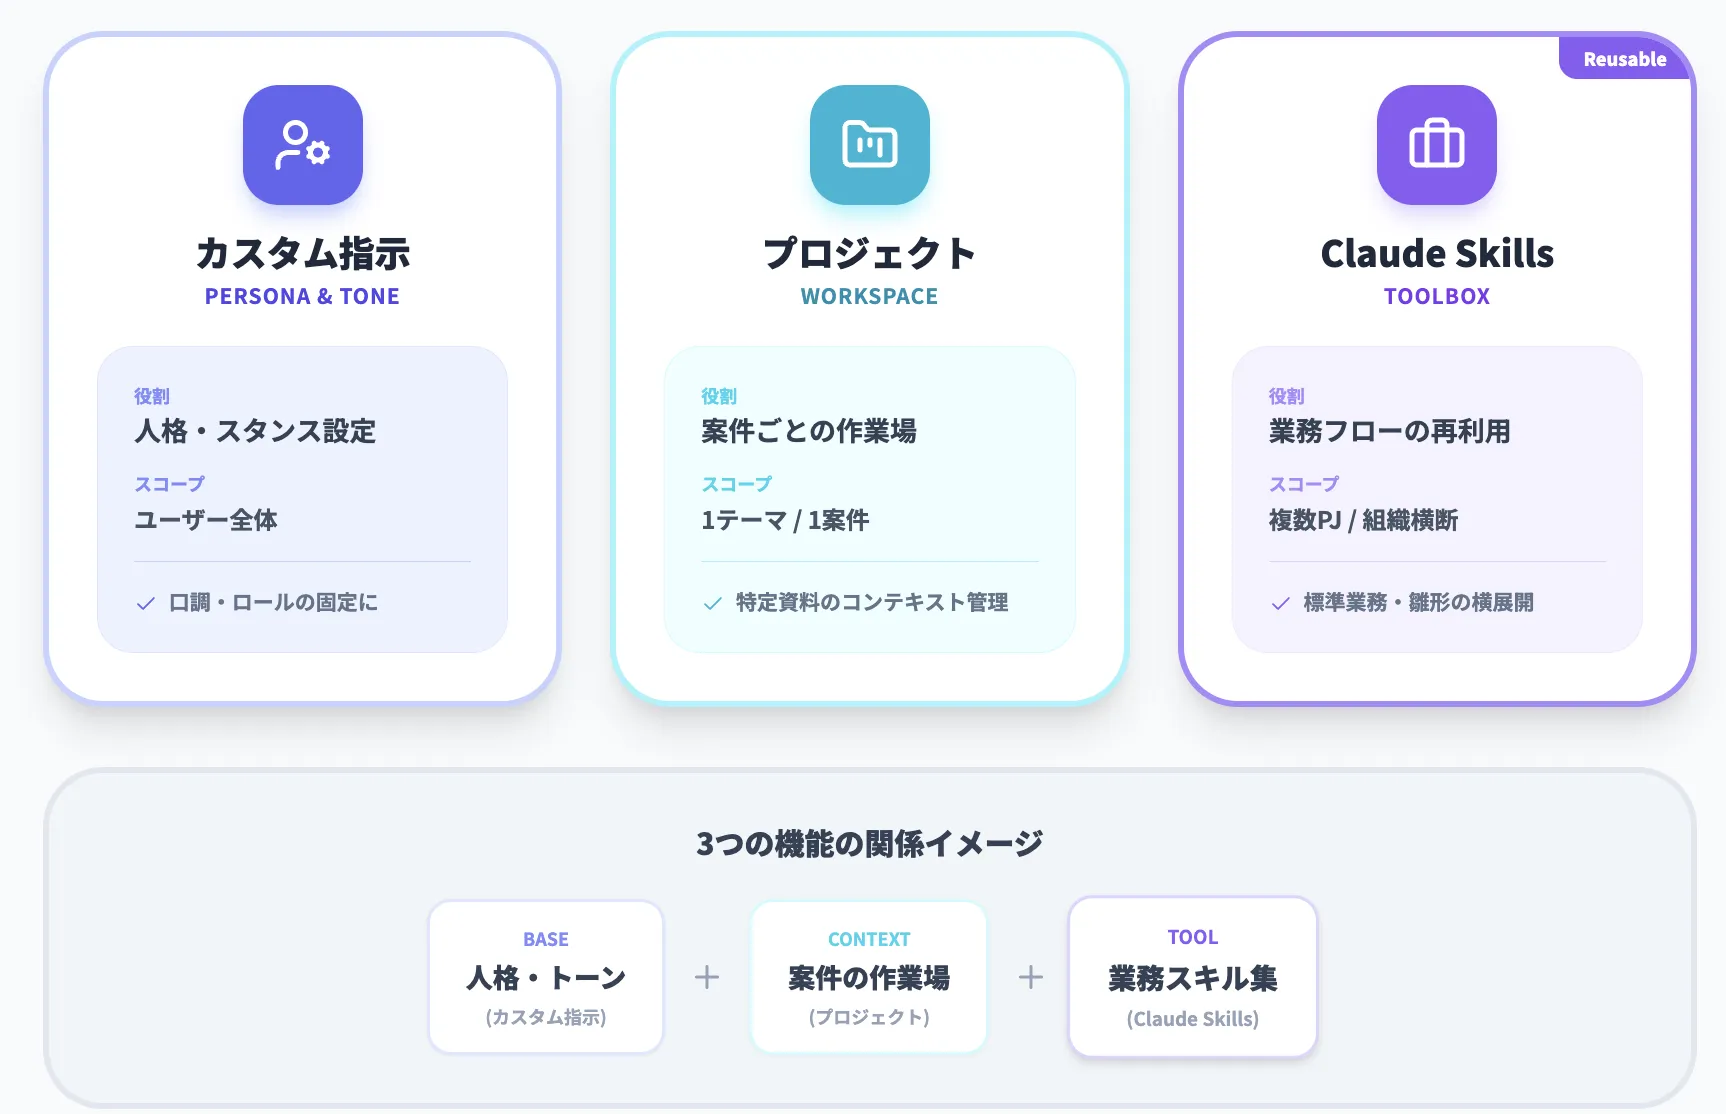Select the 人格・スタンス設定 role entry
Viewport: 1726px width, 1114px height.
click(x=256, y=432)
